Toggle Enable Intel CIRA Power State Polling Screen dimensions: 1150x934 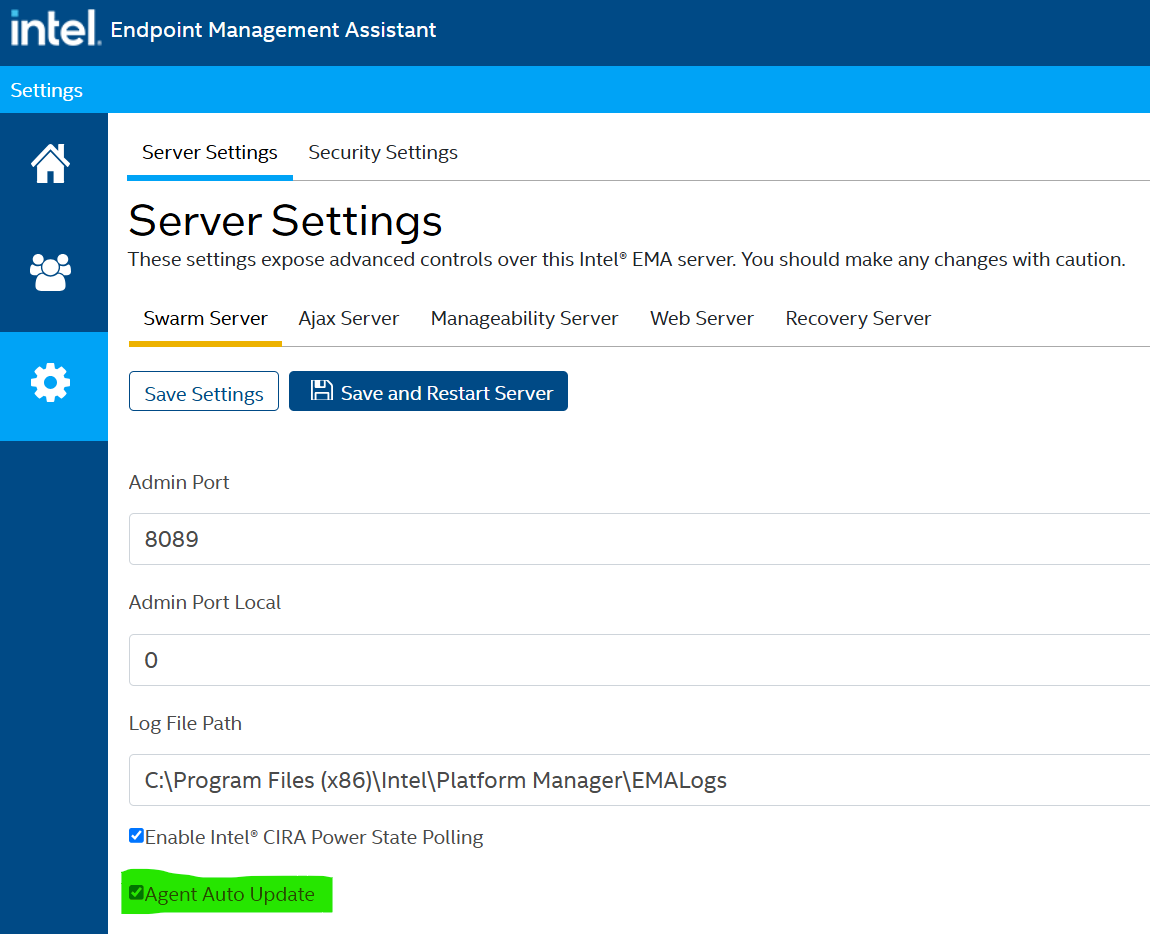coord(136,836)
